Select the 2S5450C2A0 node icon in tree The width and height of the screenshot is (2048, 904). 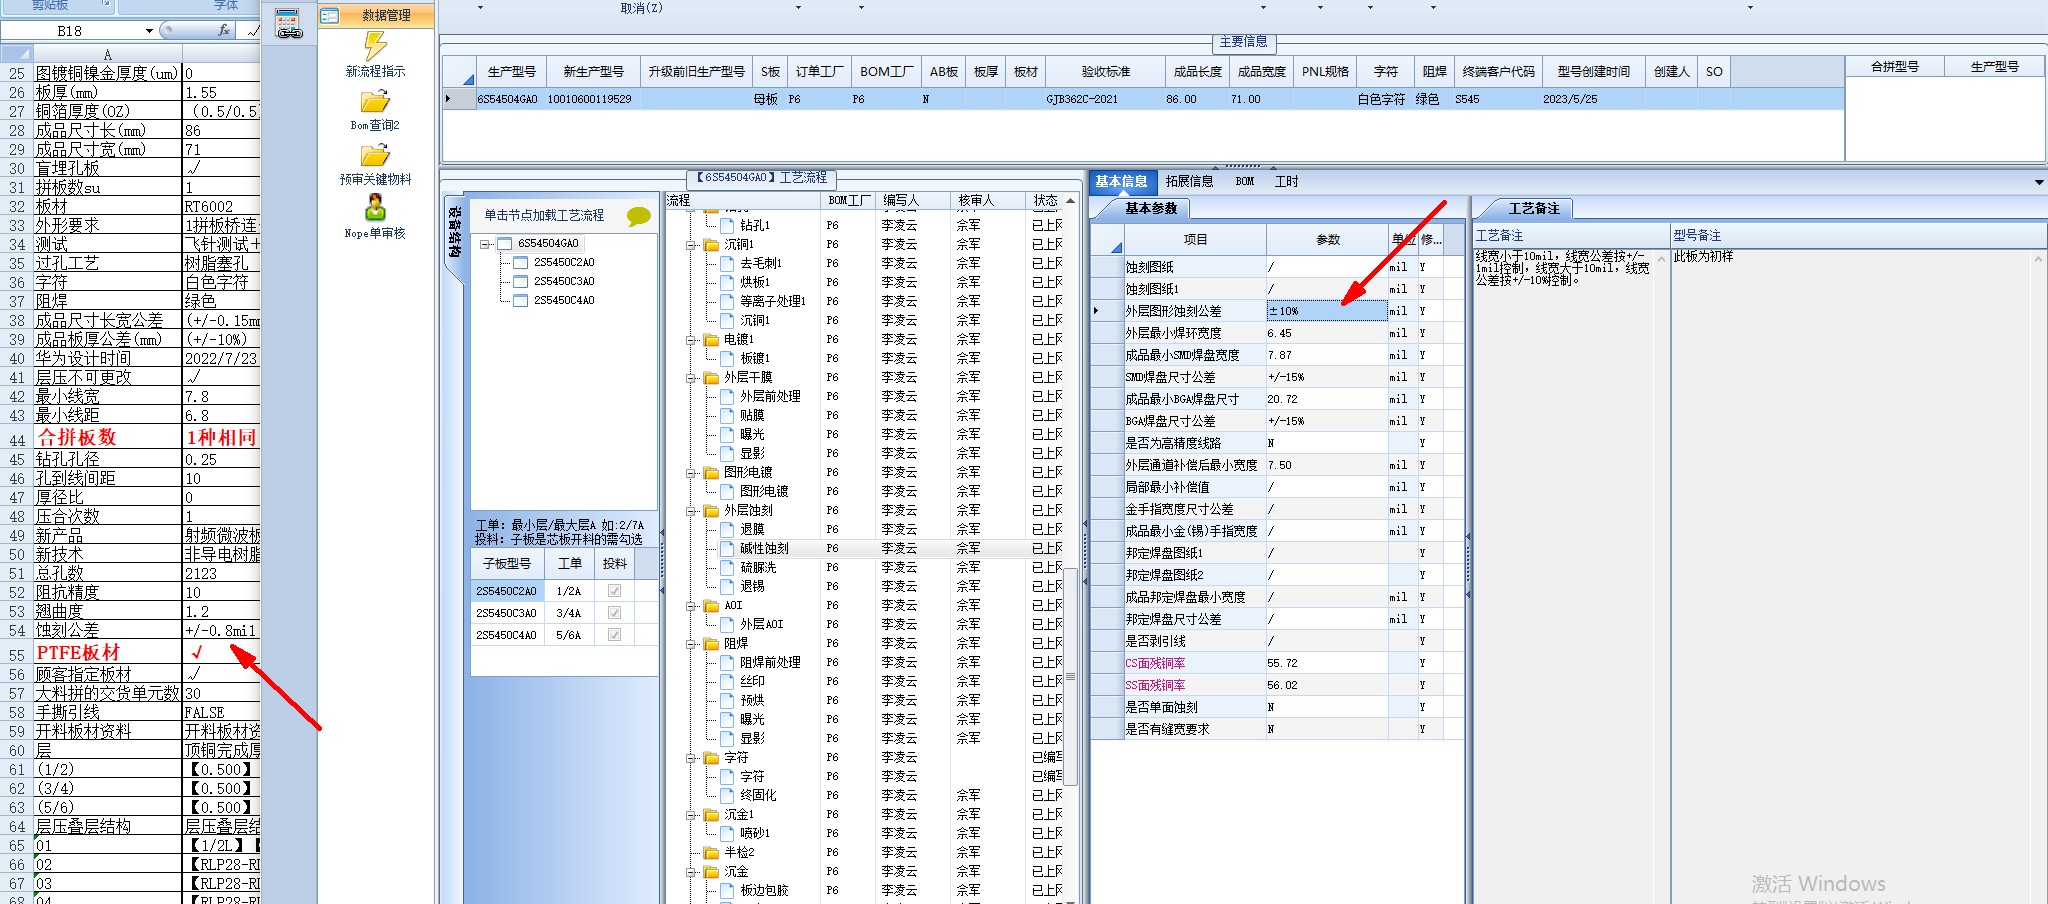520,262
